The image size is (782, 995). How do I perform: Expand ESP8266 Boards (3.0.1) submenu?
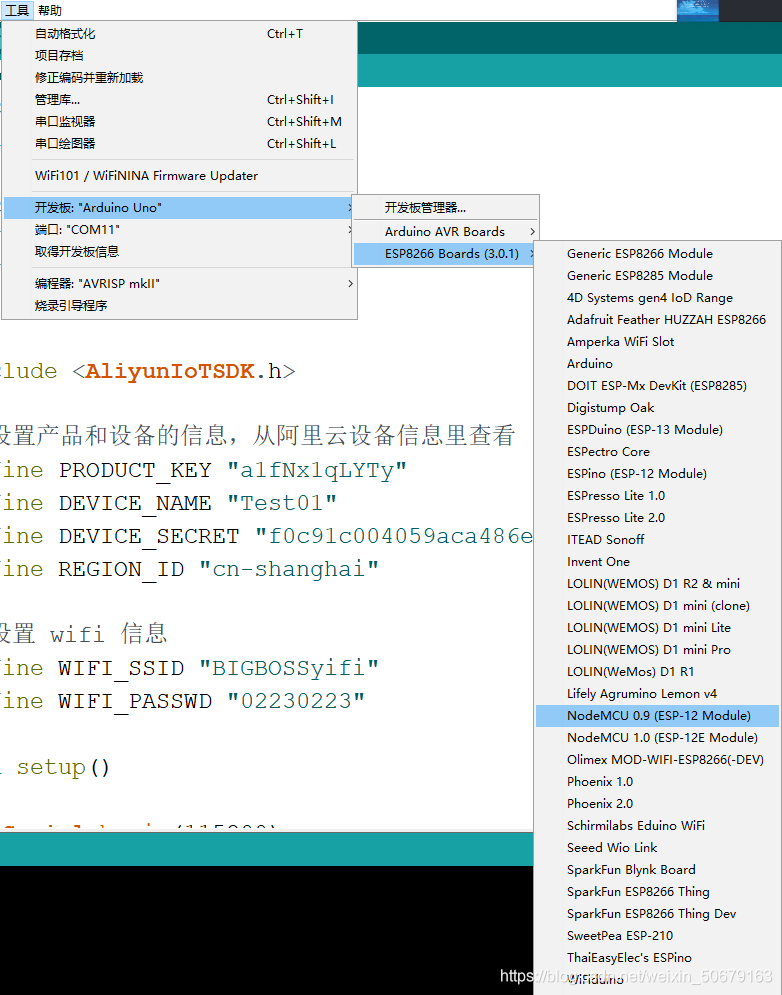click(x=446, y=254)
